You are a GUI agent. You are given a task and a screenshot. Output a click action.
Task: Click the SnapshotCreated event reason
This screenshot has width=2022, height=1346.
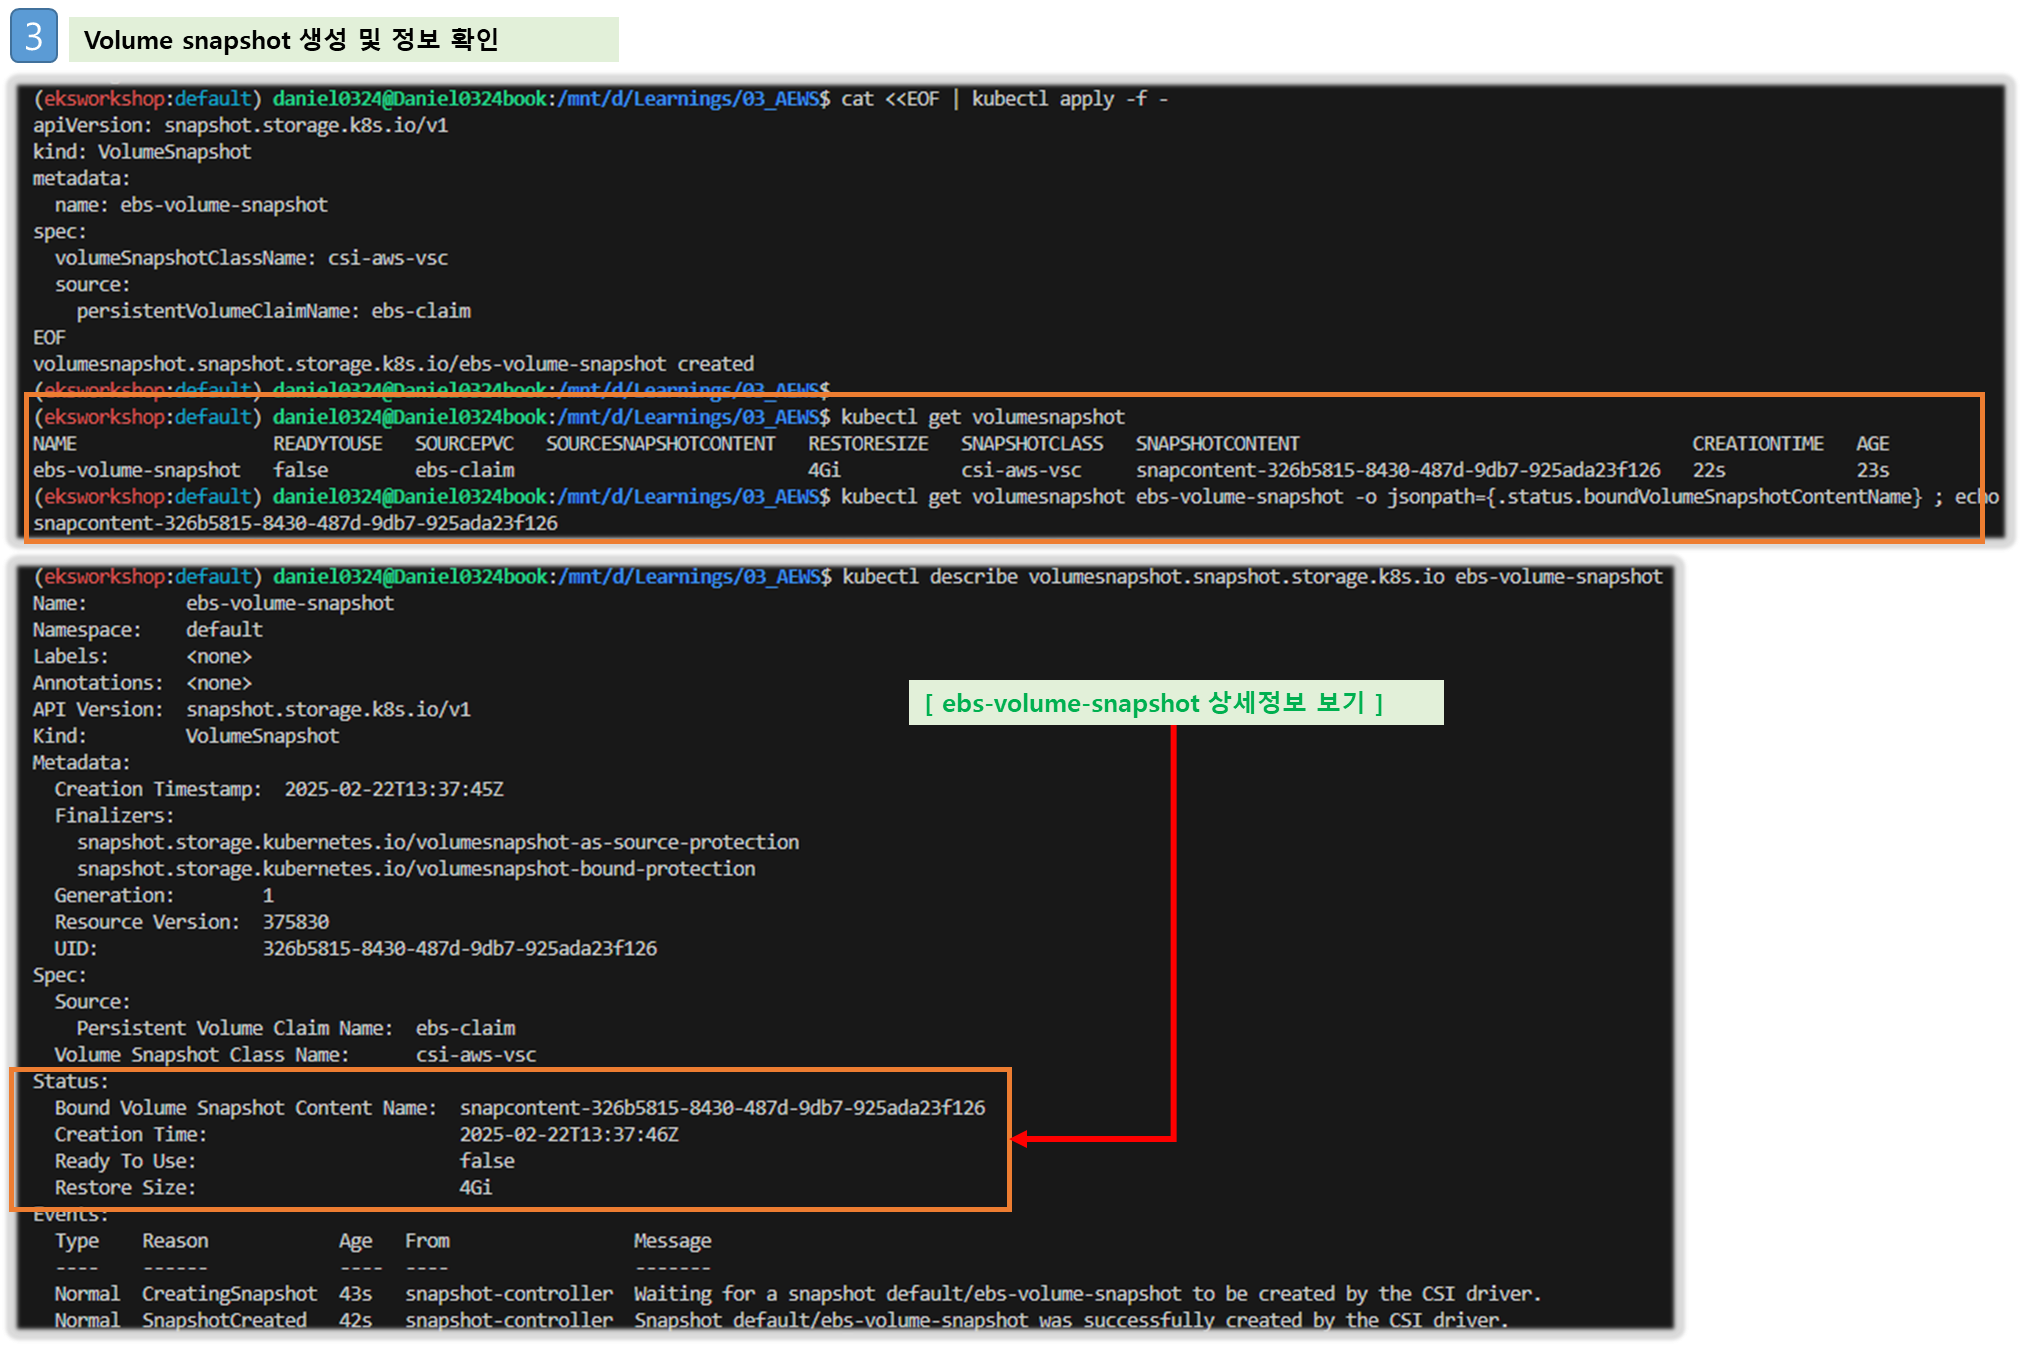224,1320
